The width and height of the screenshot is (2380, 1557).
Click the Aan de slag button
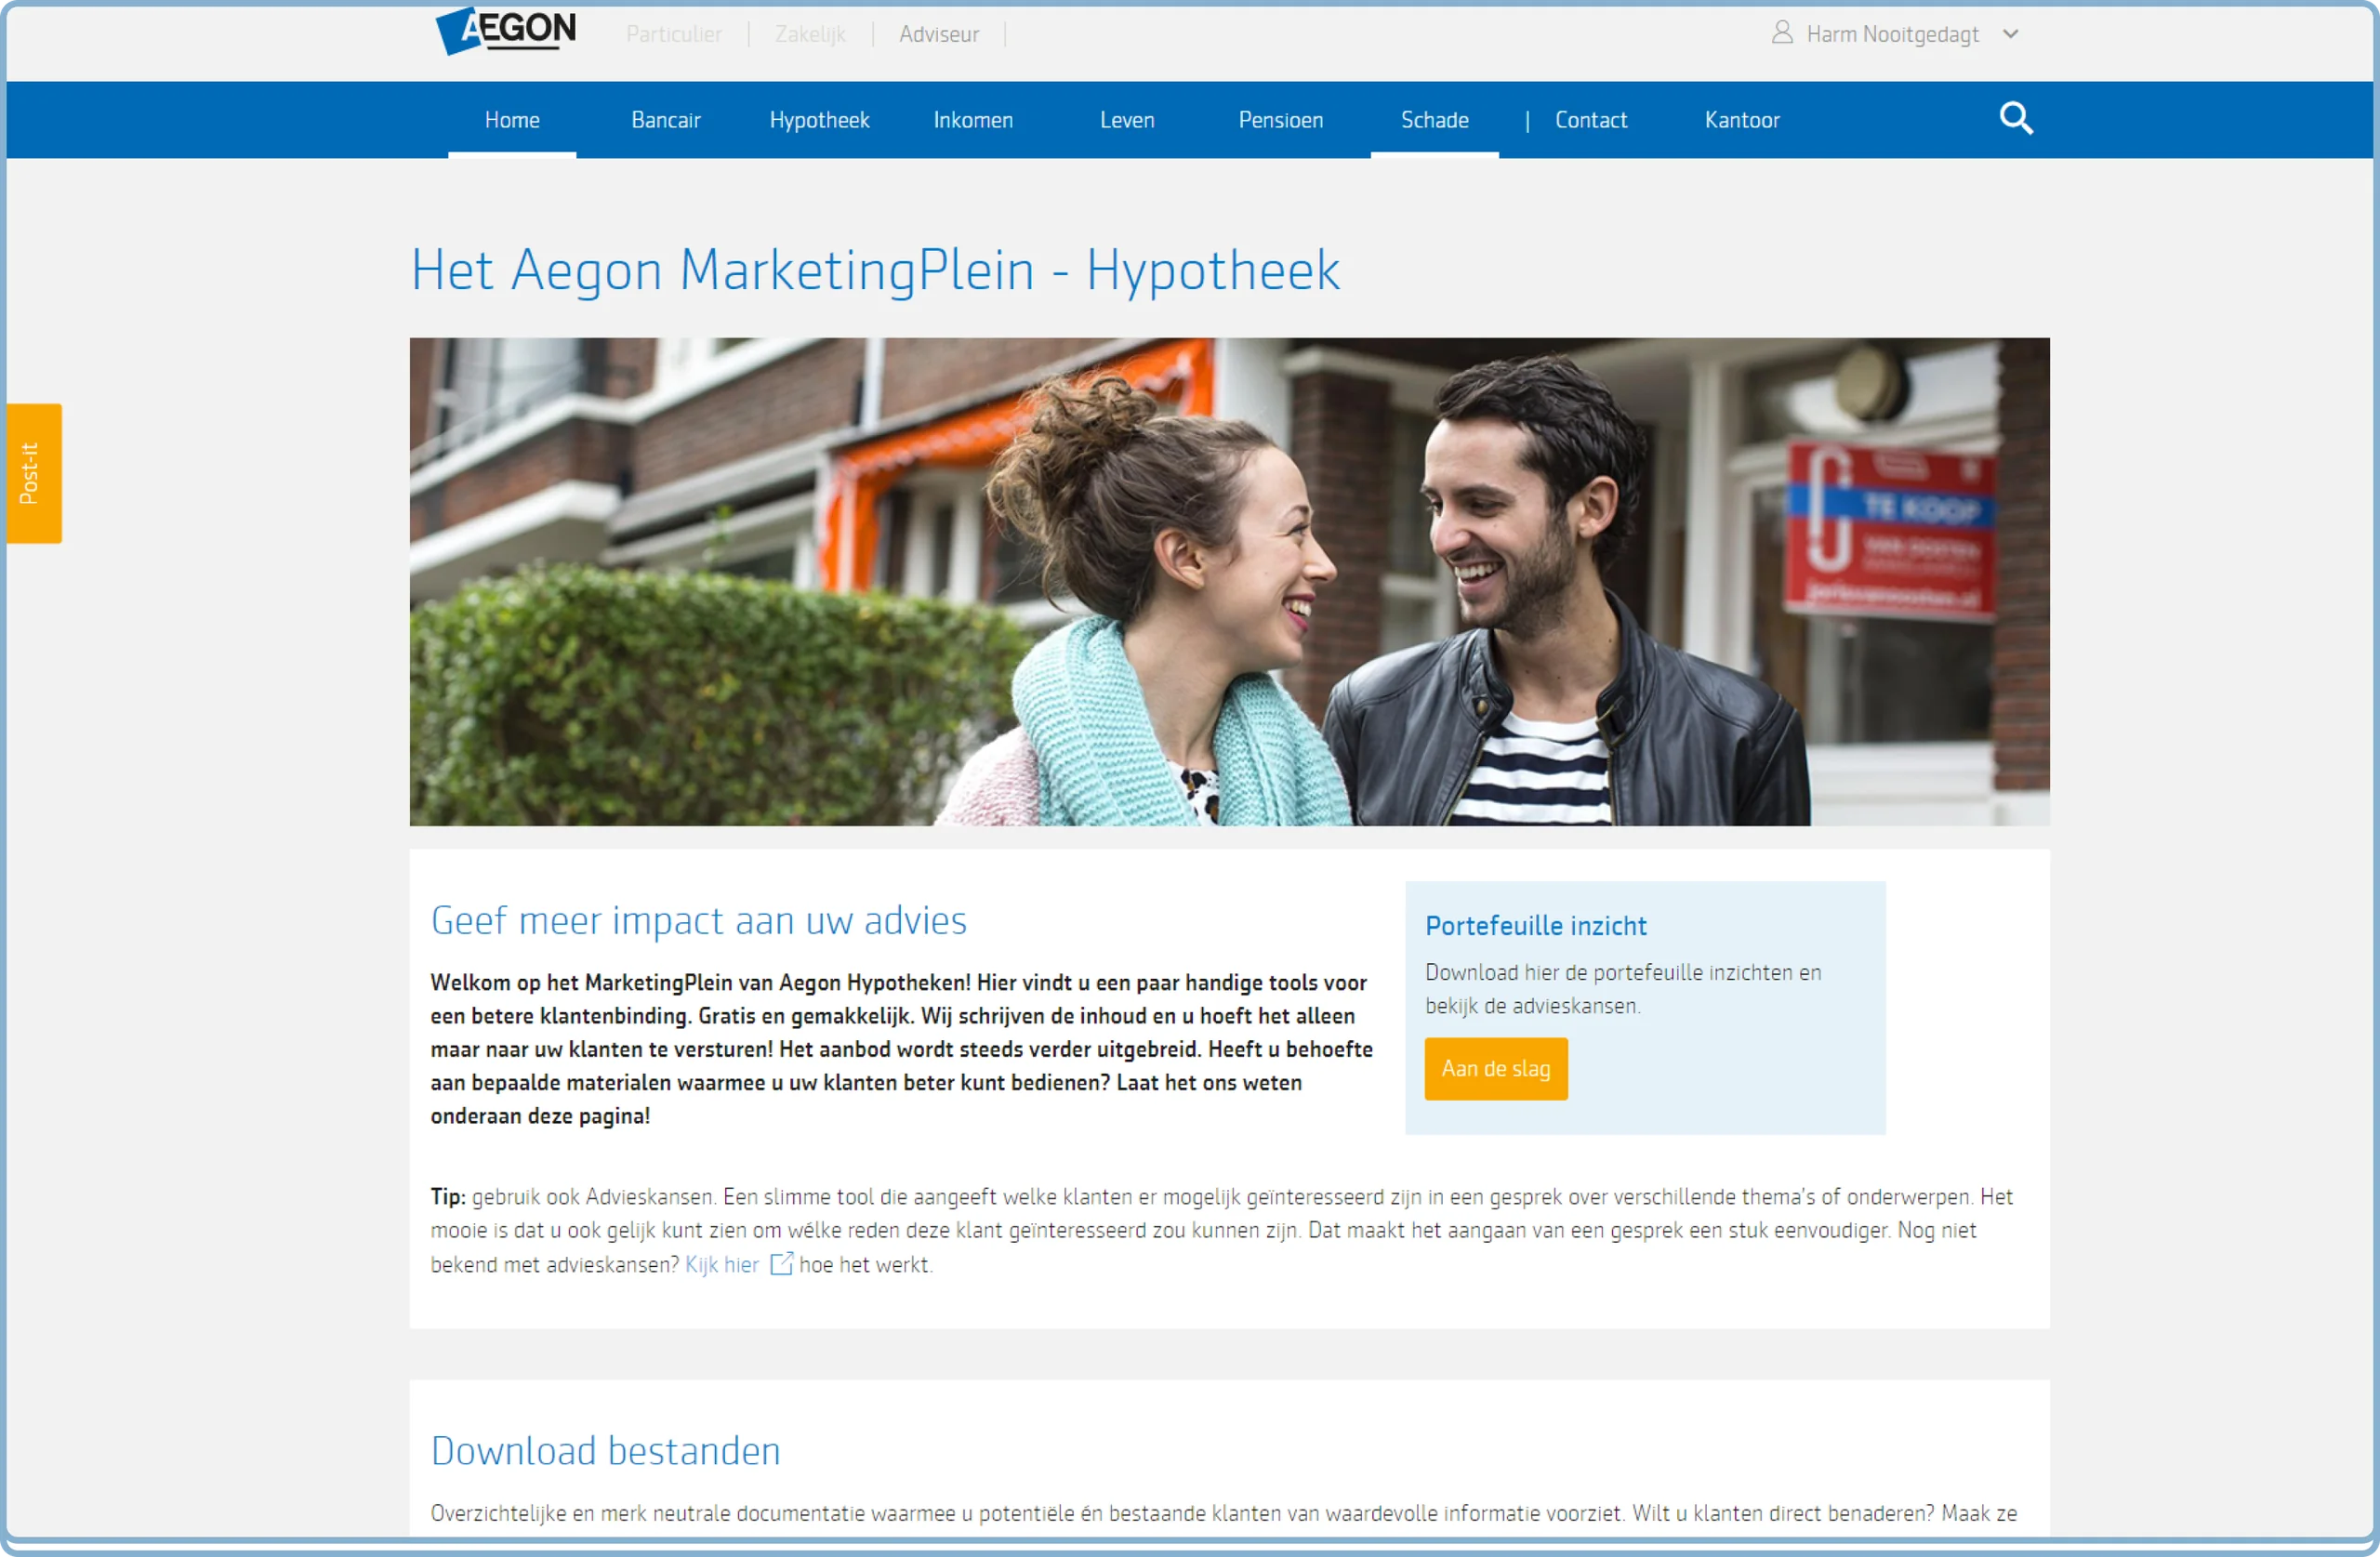click(x=1496, y=1069)
